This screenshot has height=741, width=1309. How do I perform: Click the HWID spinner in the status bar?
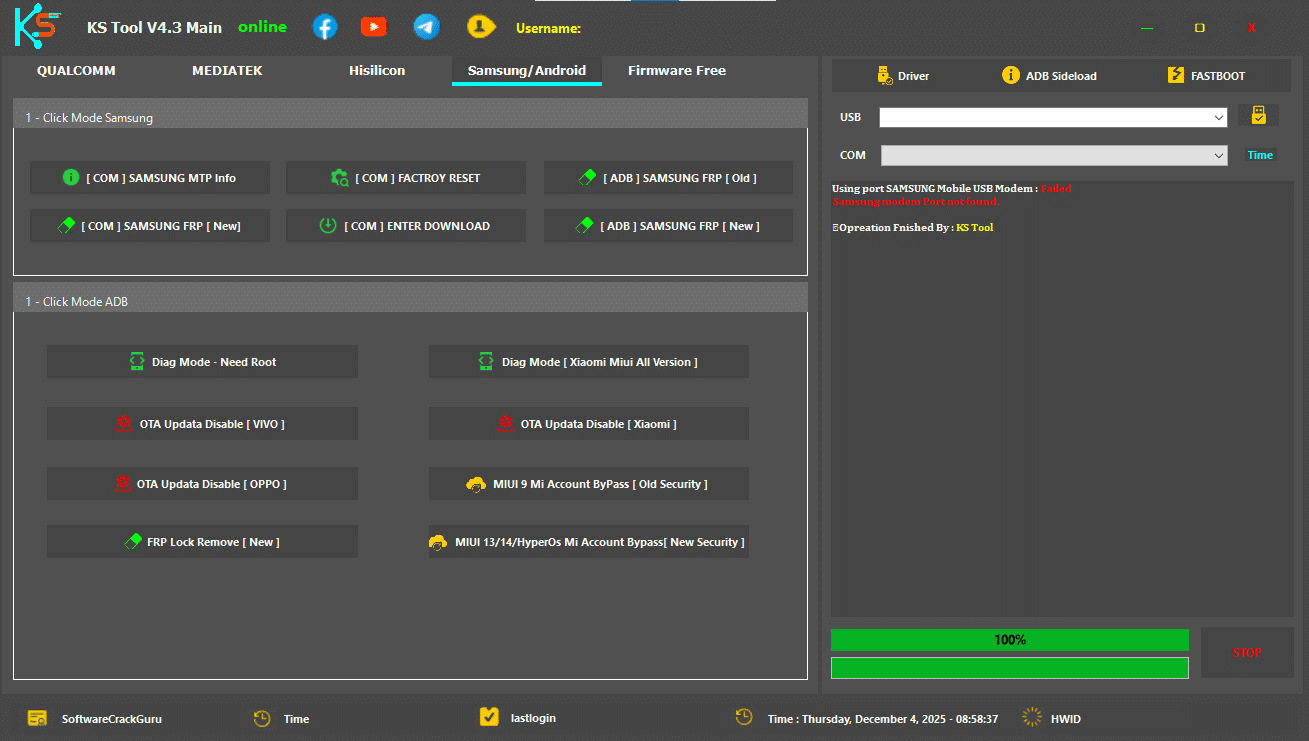tap(1030, 717)
